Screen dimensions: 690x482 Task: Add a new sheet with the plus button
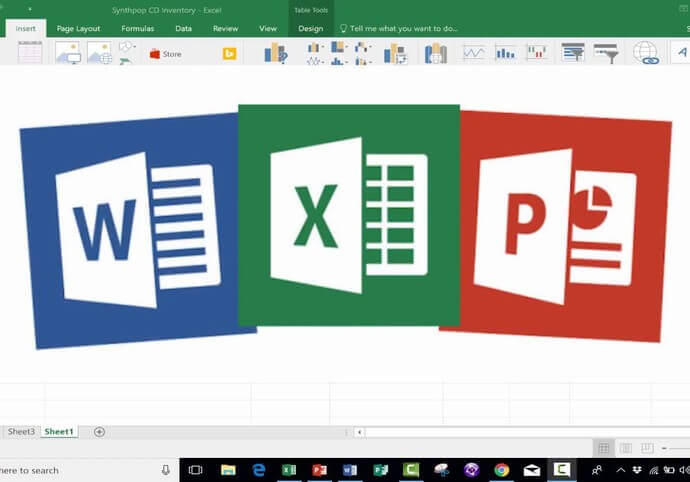[99, 432]
